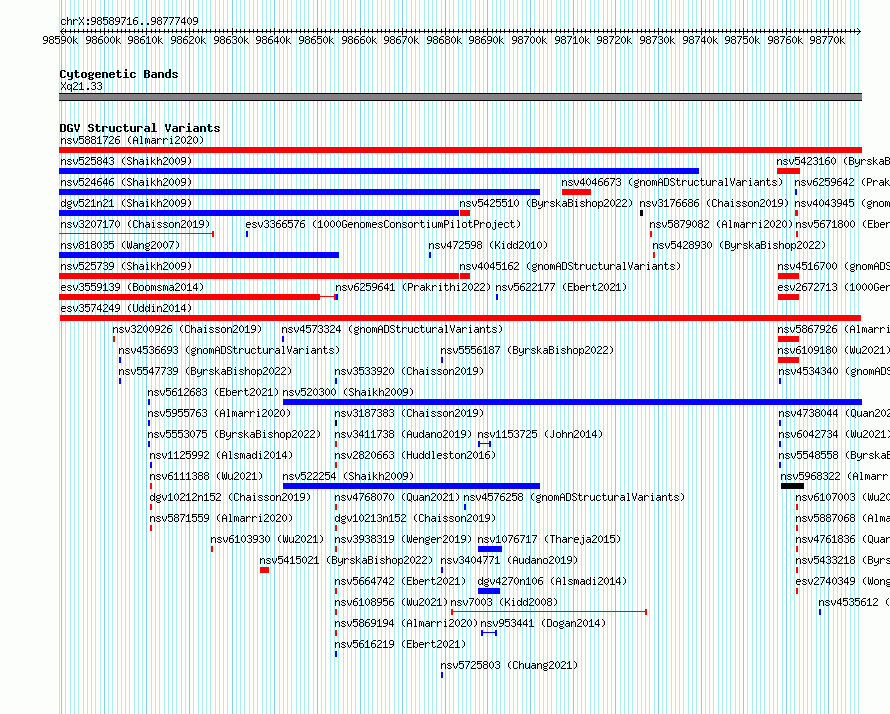Select nsv3938319 (Wenger2019) label

pos(403,539)
